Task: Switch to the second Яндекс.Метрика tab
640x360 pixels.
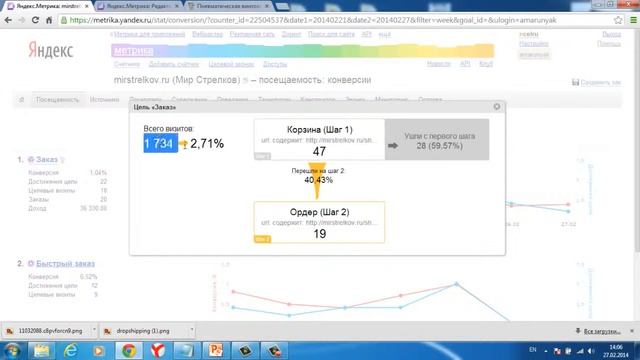Action: [139, 6]
